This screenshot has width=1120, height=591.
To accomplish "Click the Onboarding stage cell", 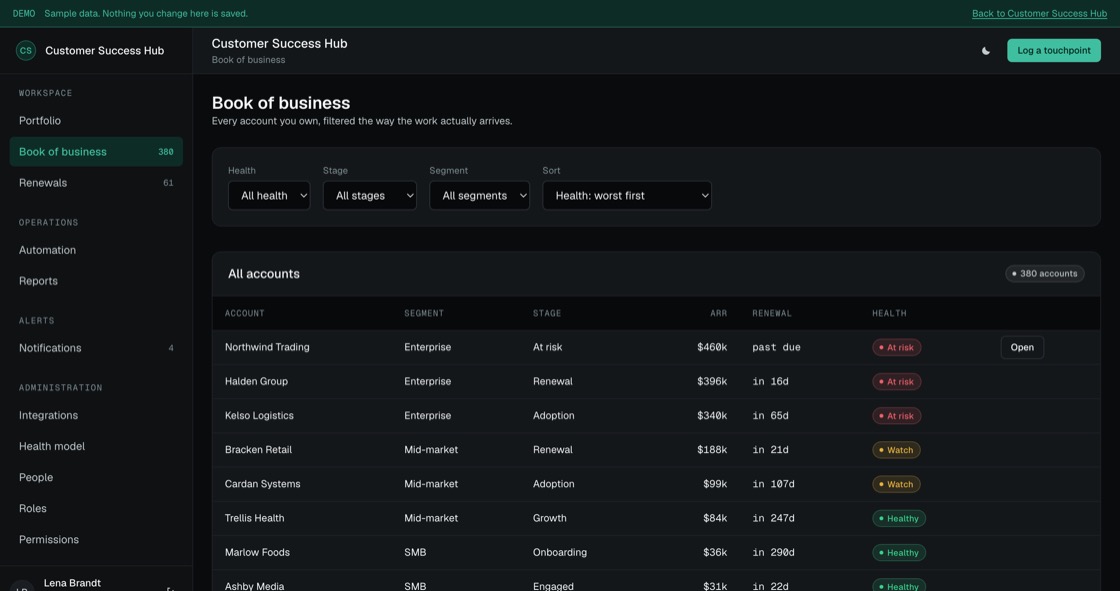I will pyautogui.click(x=560, y=552).
